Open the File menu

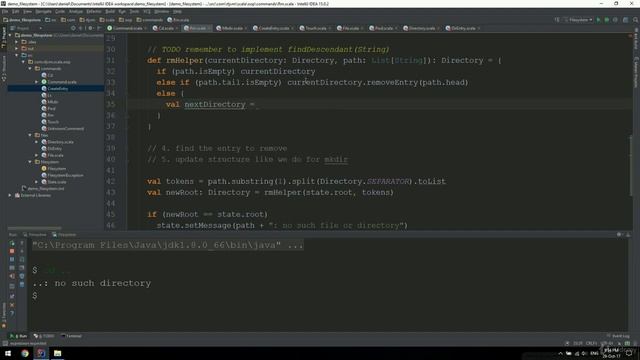pos(5,11)
